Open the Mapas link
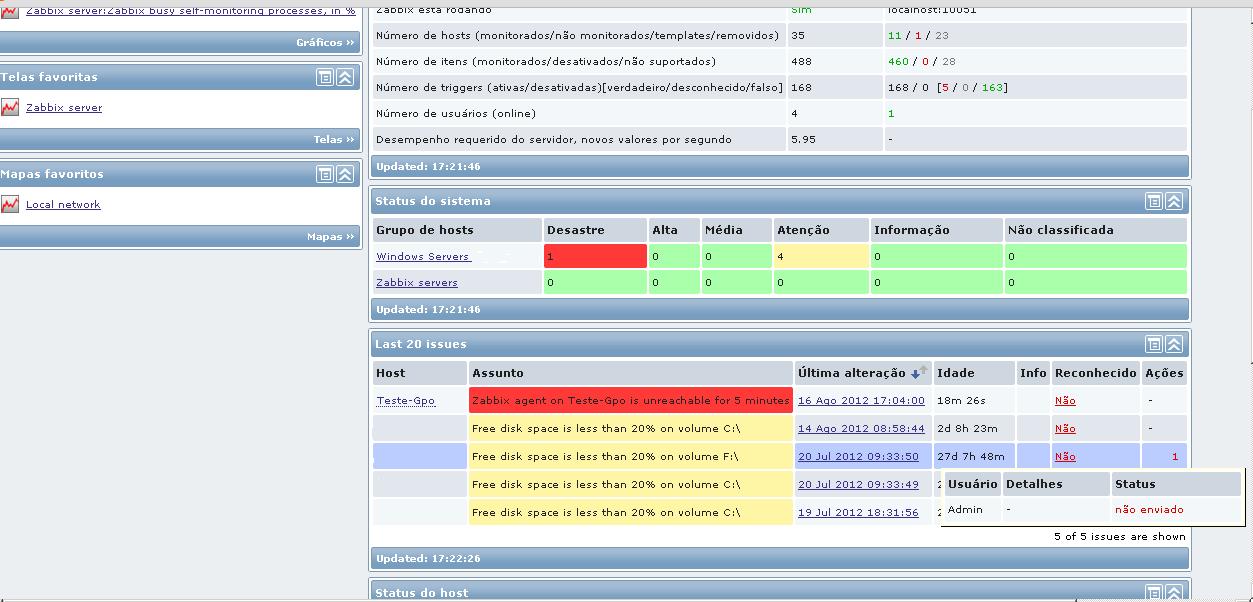The width and height of the screenshot is (1253, 602). [330, 236]
